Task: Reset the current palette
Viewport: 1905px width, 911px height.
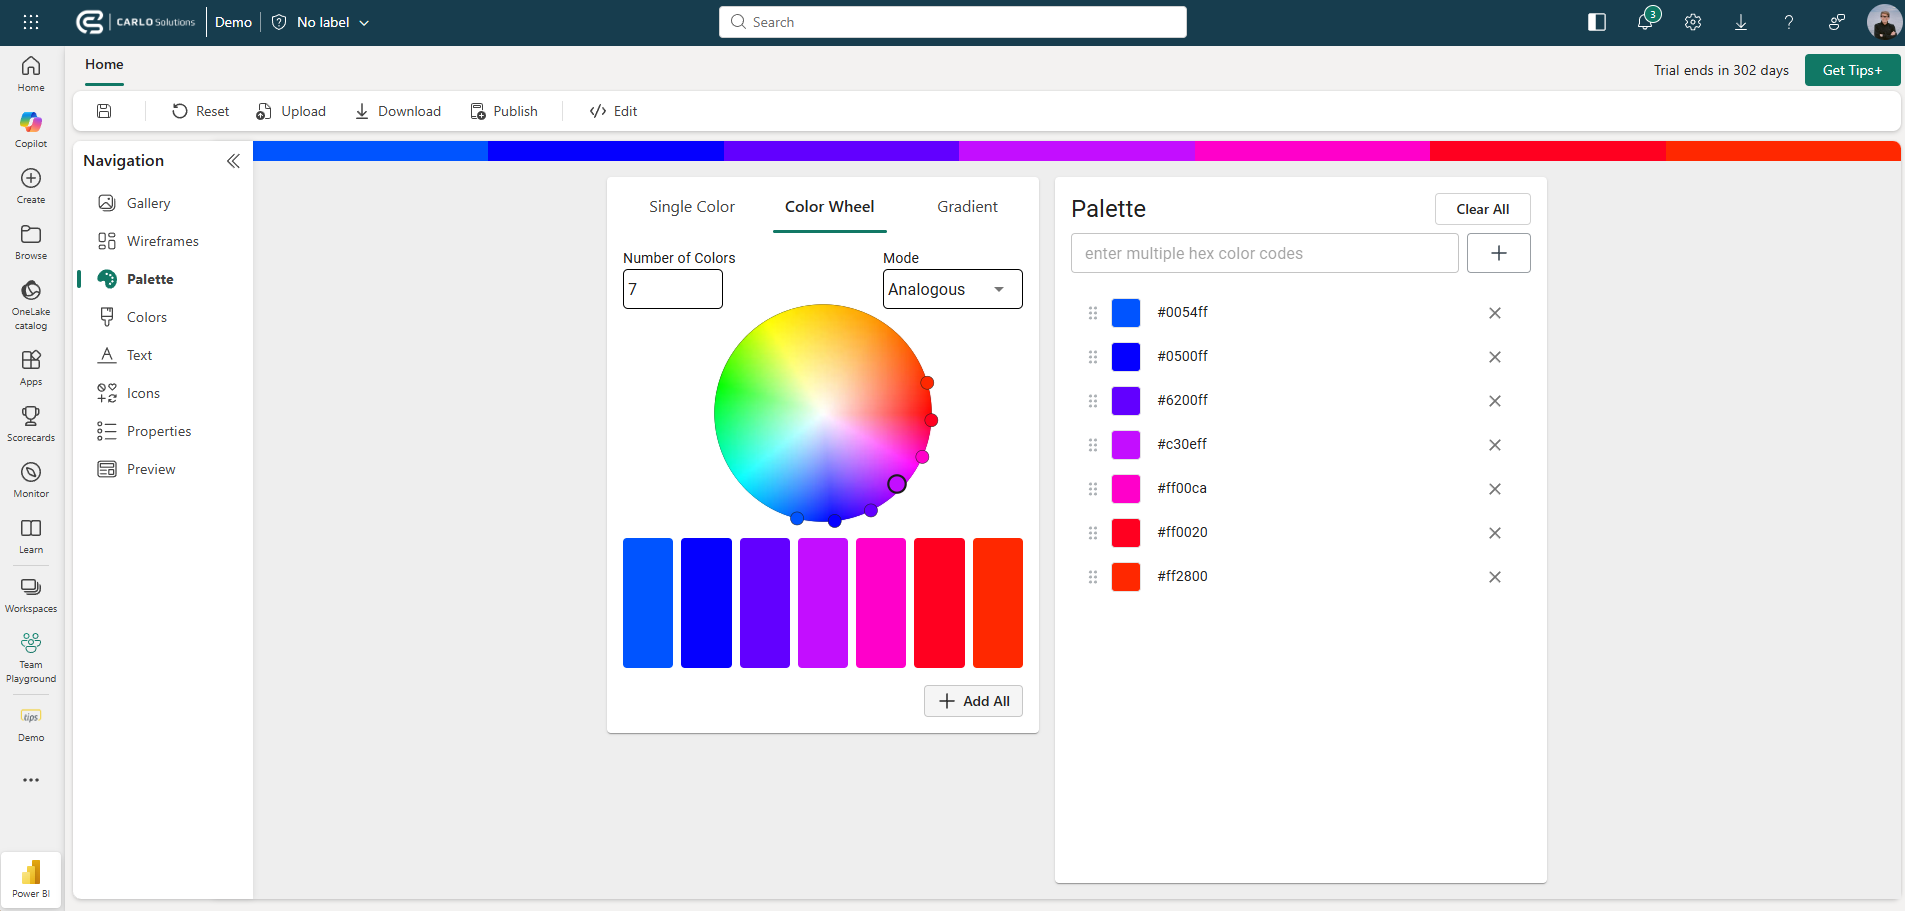Action: click(x=200, y=111)
